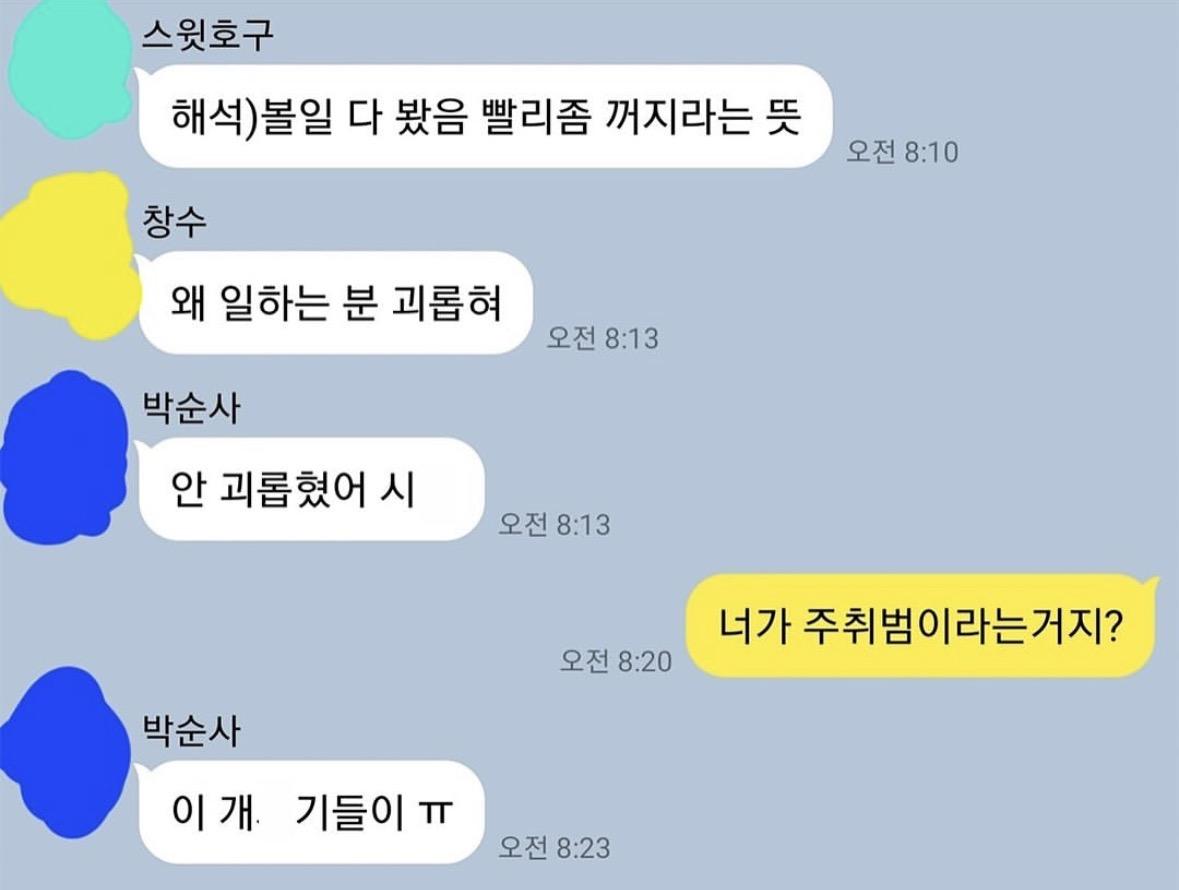Tap the message 왜 일하는 분 괴롭혀

pos(335,303)
